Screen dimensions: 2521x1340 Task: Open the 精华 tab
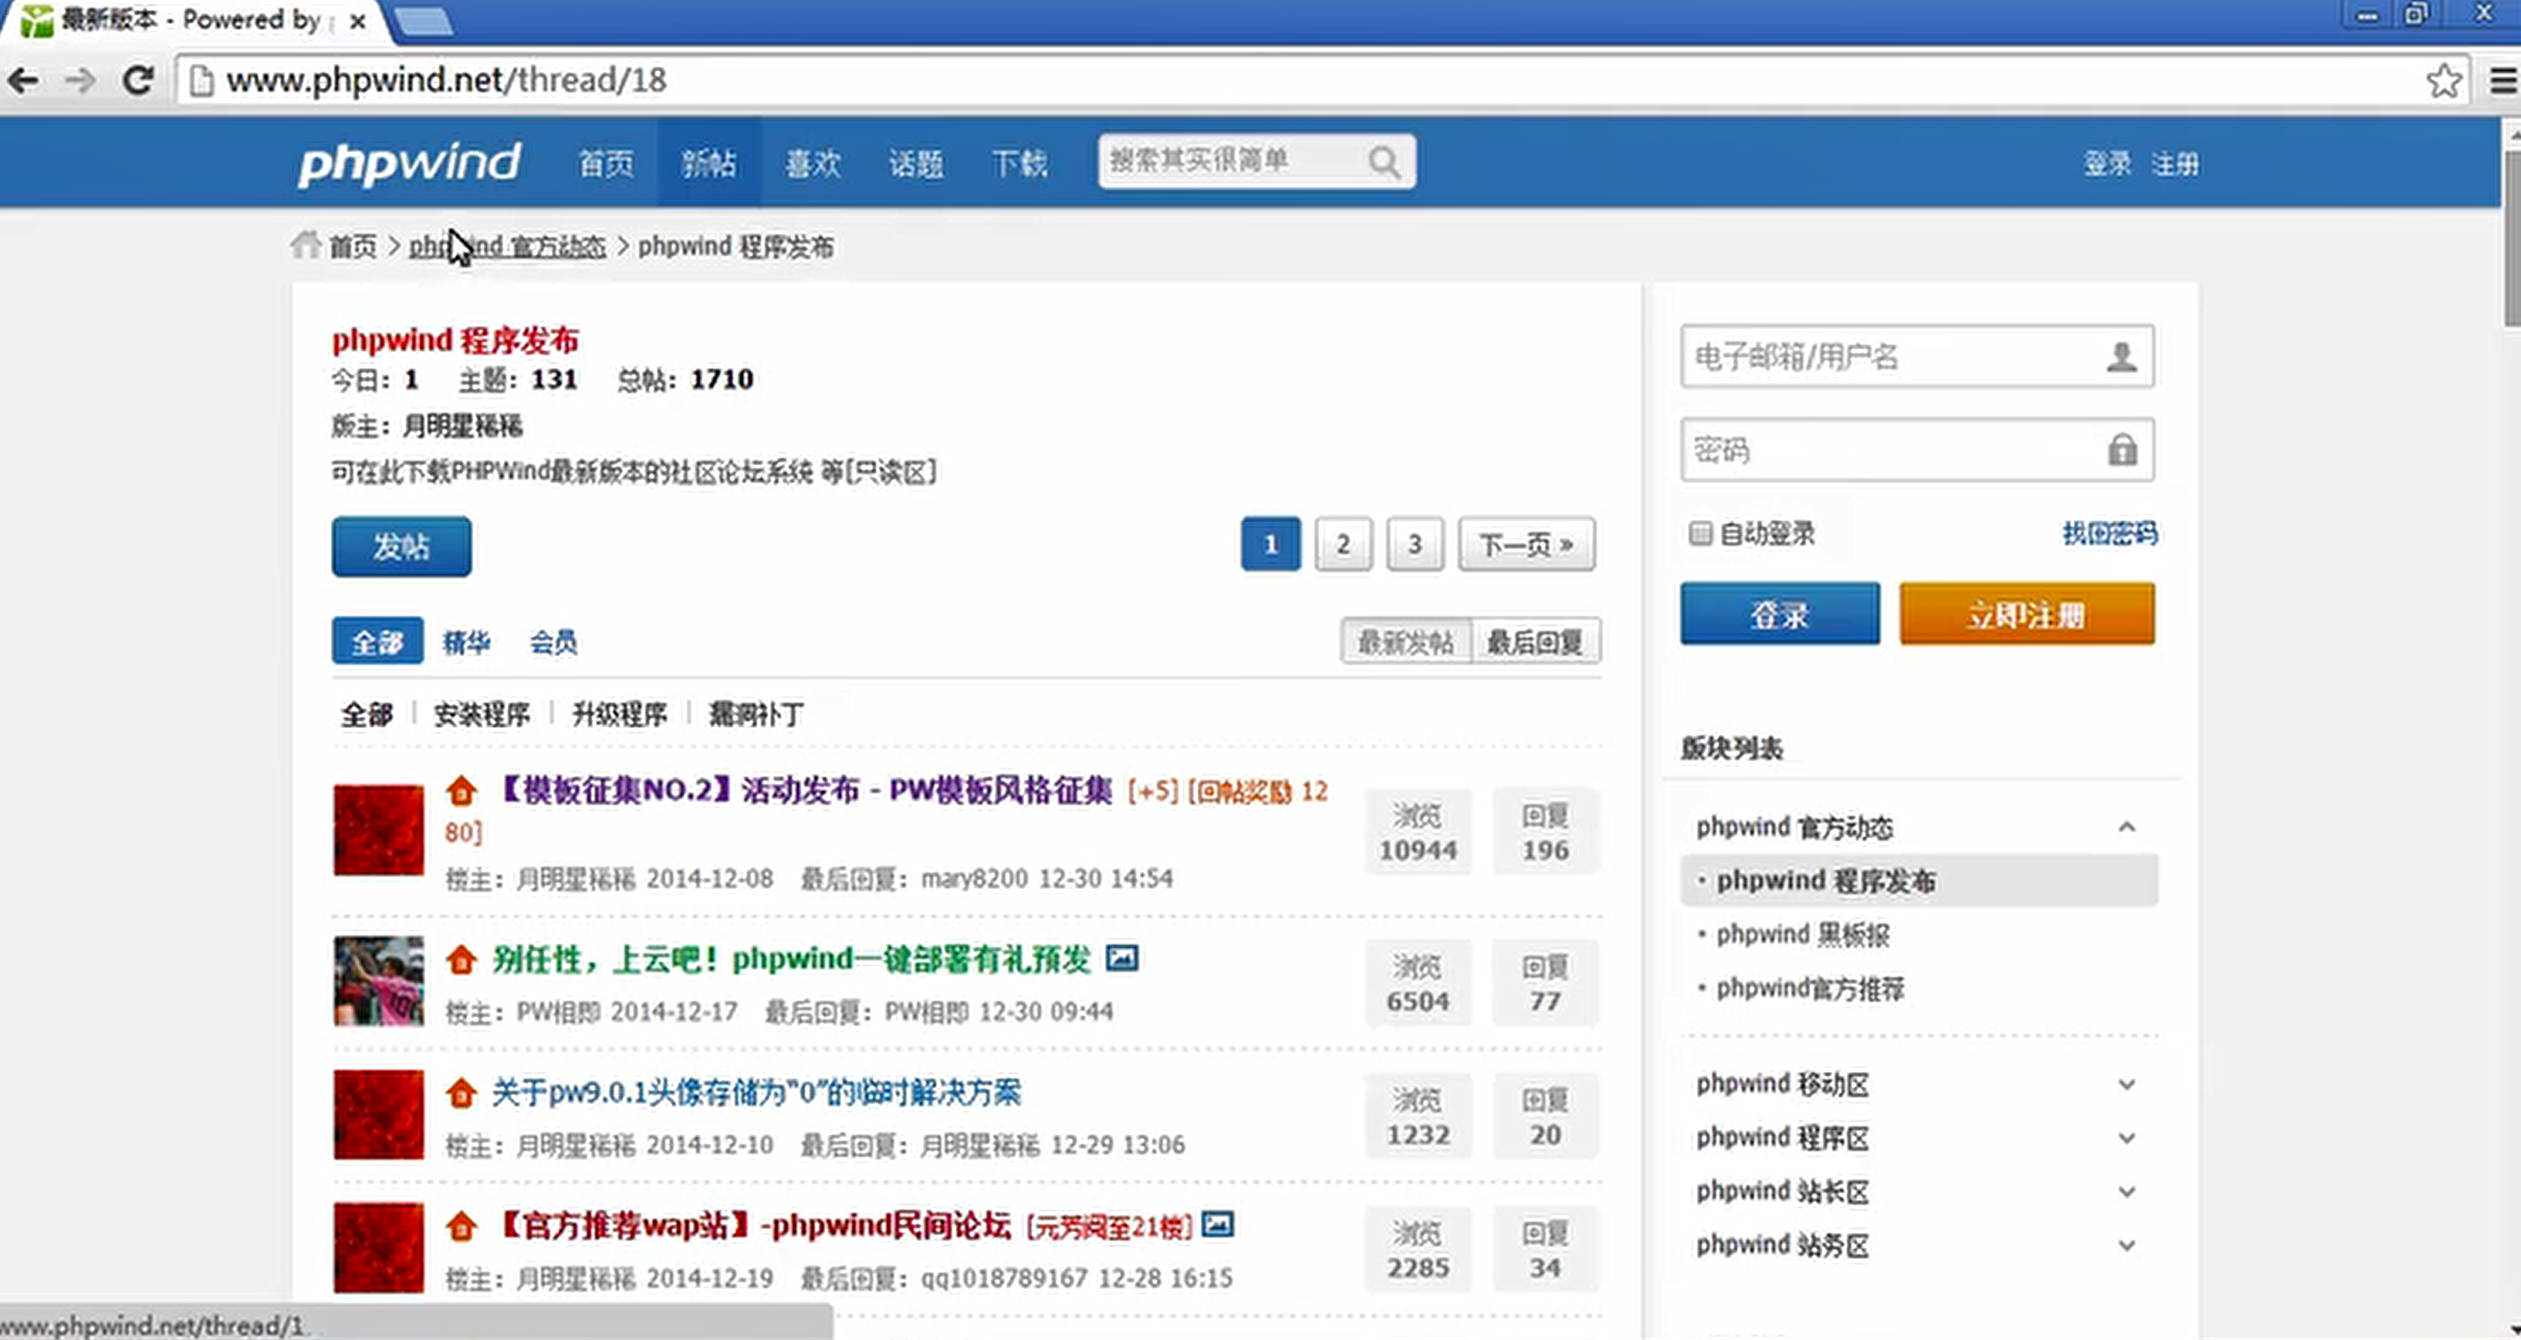pyautogui.click(x=466, y=642)
